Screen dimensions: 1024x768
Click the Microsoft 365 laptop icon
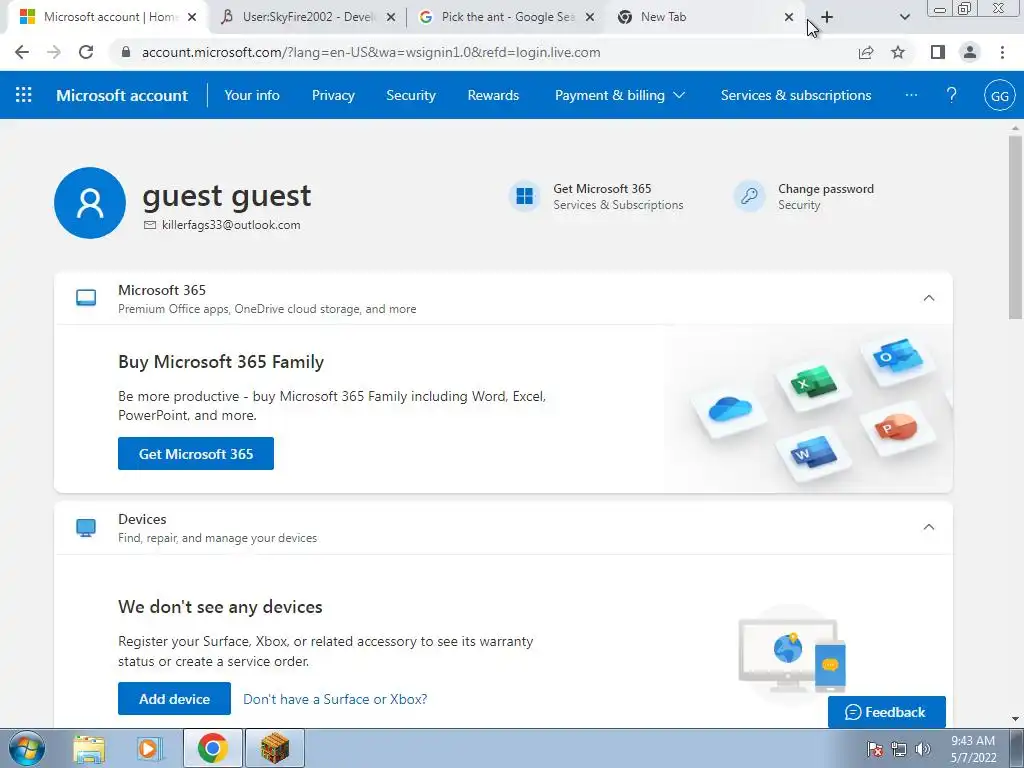coord(86,298)
